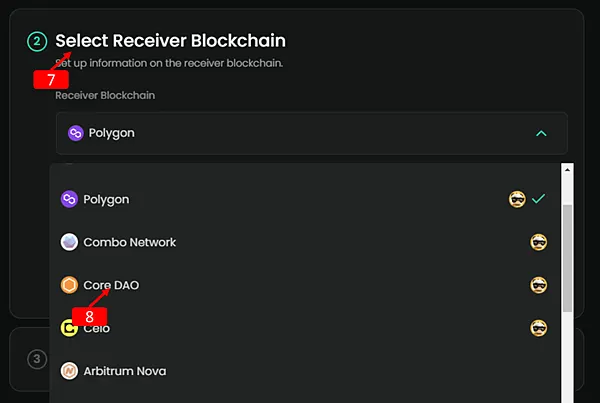The height and width of the screenshot is (403, 600).
Task: Click the Core DAO hexagon logo
Action: click(x=69, y=285)
